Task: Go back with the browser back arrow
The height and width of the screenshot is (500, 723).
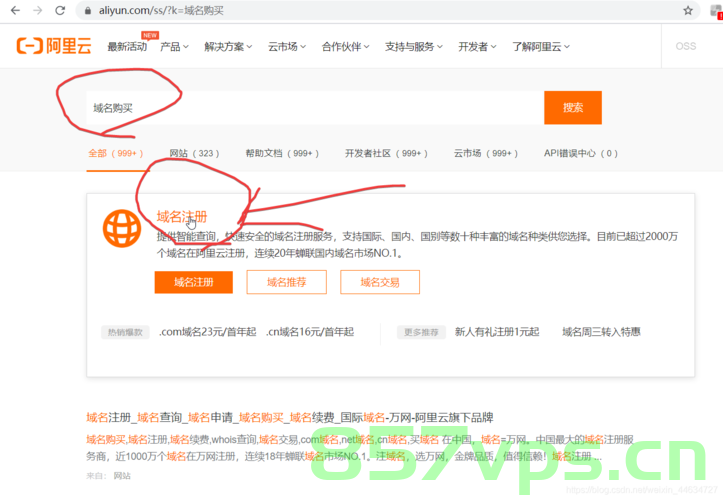Action: tap(15, 11)
